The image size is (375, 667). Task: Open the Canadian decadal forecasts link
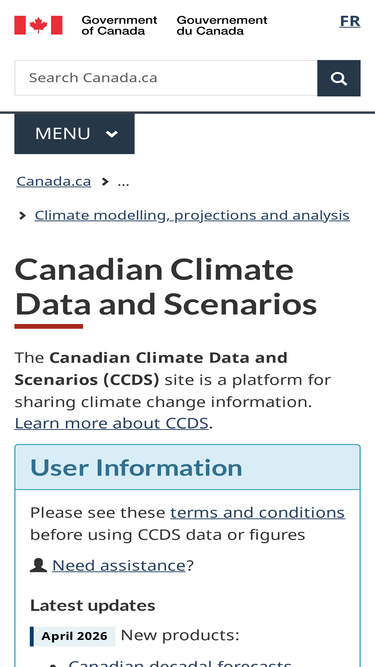180,662
